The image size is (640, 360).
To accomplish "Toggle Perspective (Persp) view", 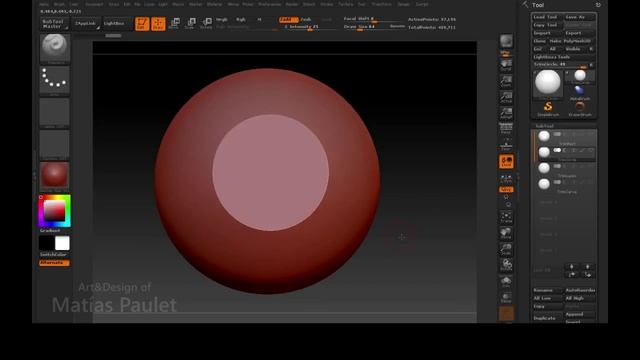I will tap(506, 129).
